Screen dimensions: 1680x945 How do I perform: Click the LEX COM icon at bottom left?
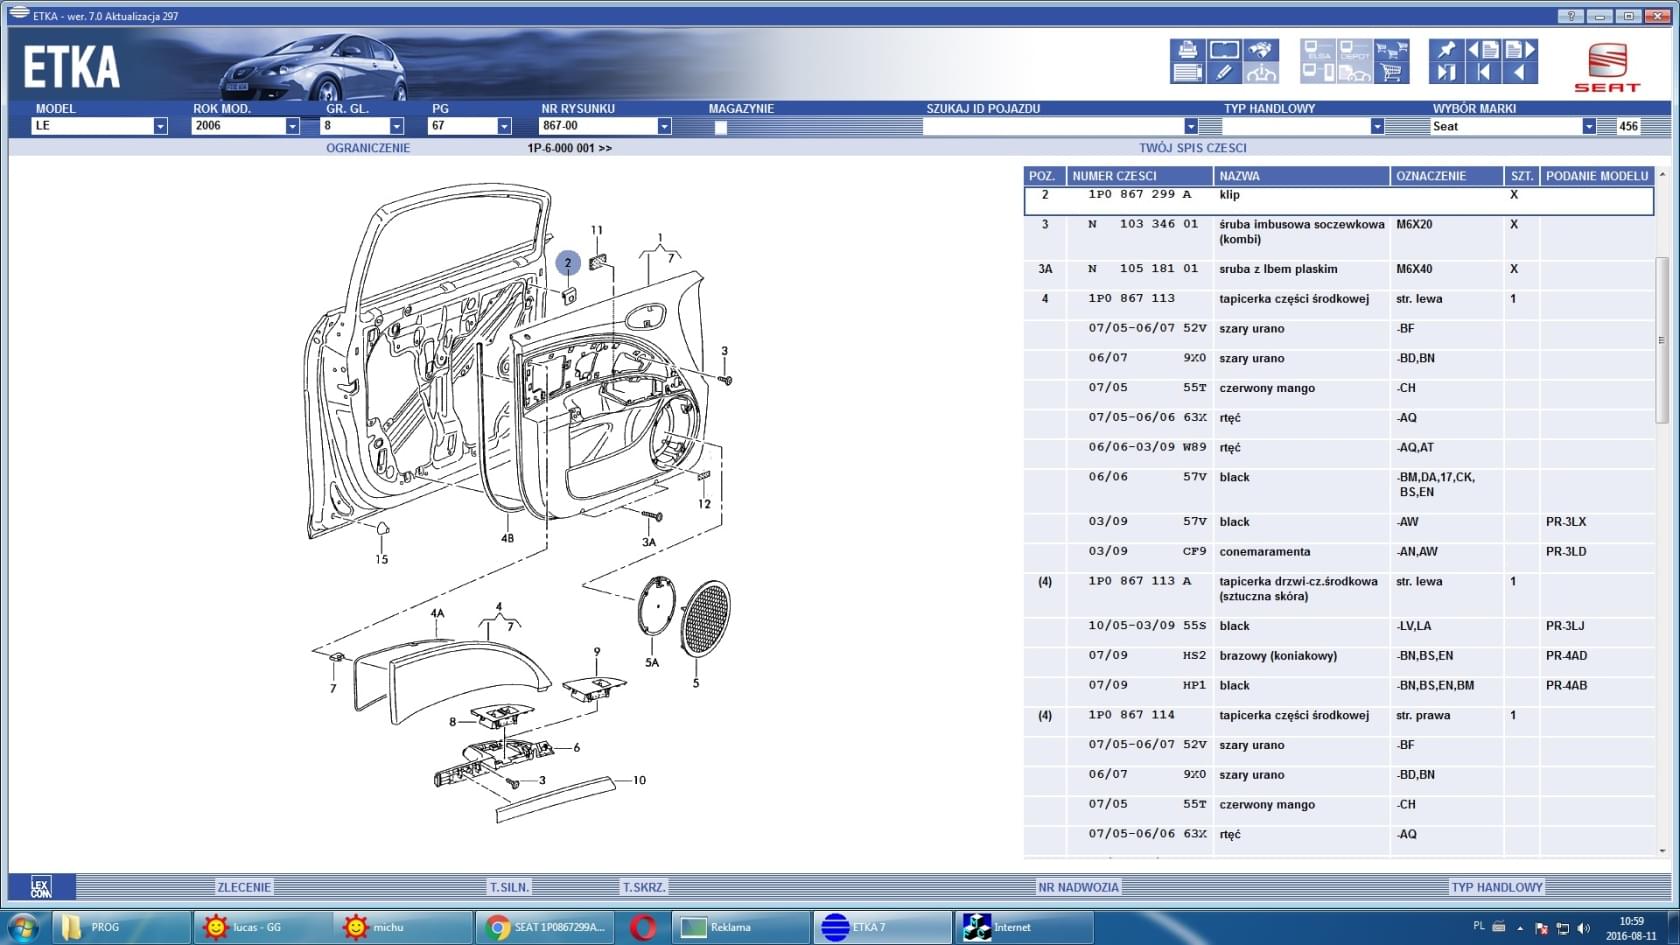tap(41, 887)
